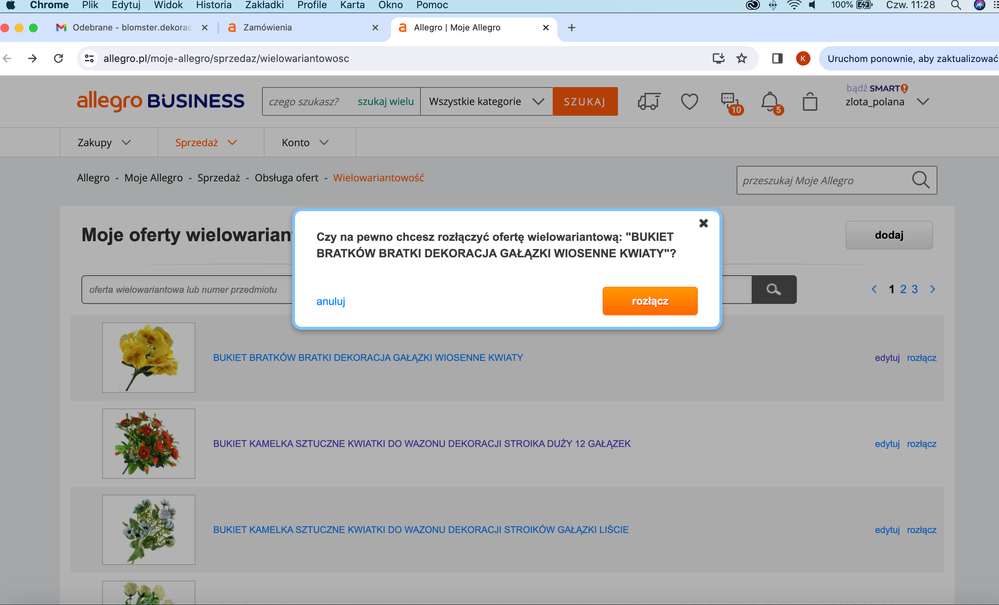Viewport: 999px width, 605px height.
Task: Open Historia menu in menu bar
Action: 213,5
